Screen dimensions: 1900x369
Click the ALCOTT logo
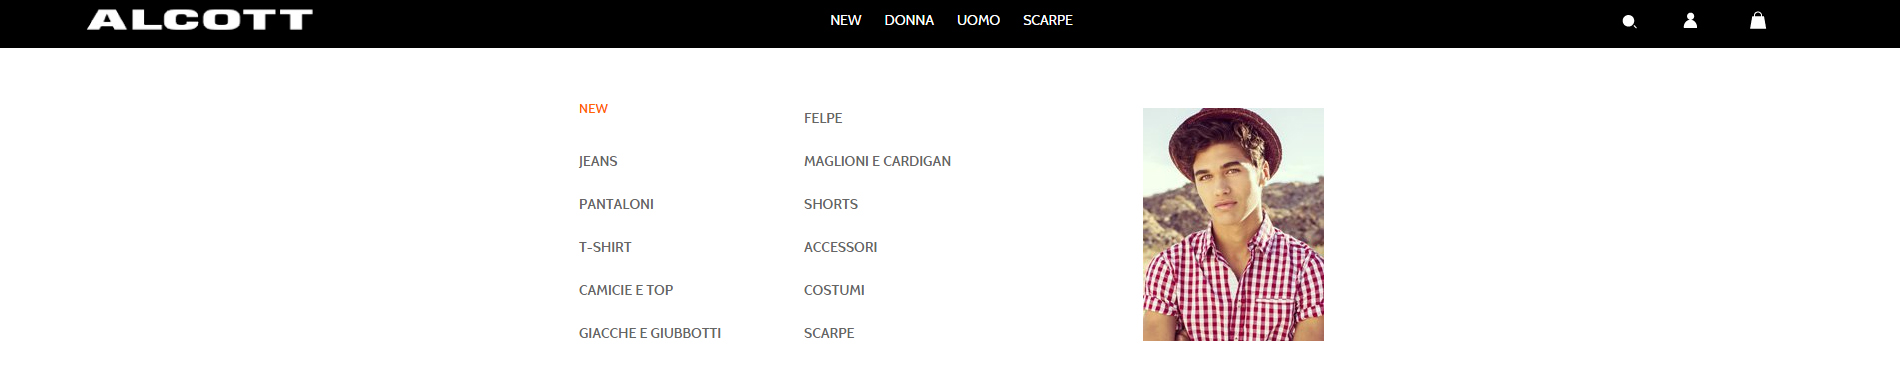coord(200,20)
